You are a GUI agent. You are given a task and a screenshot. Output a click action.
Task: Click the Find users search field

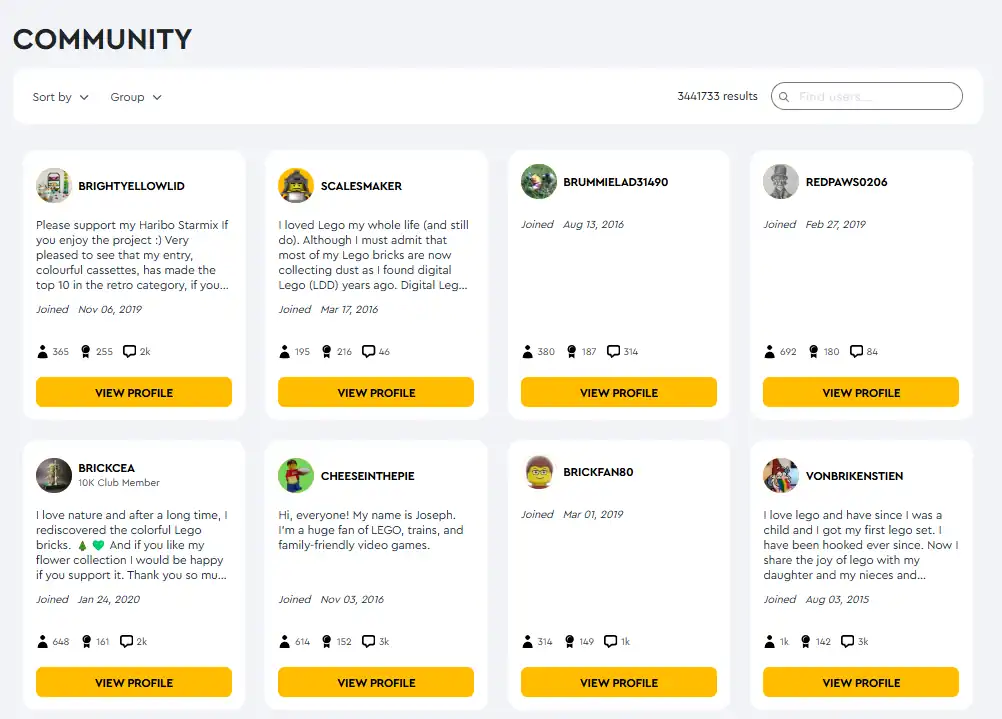tap(867, 96)
